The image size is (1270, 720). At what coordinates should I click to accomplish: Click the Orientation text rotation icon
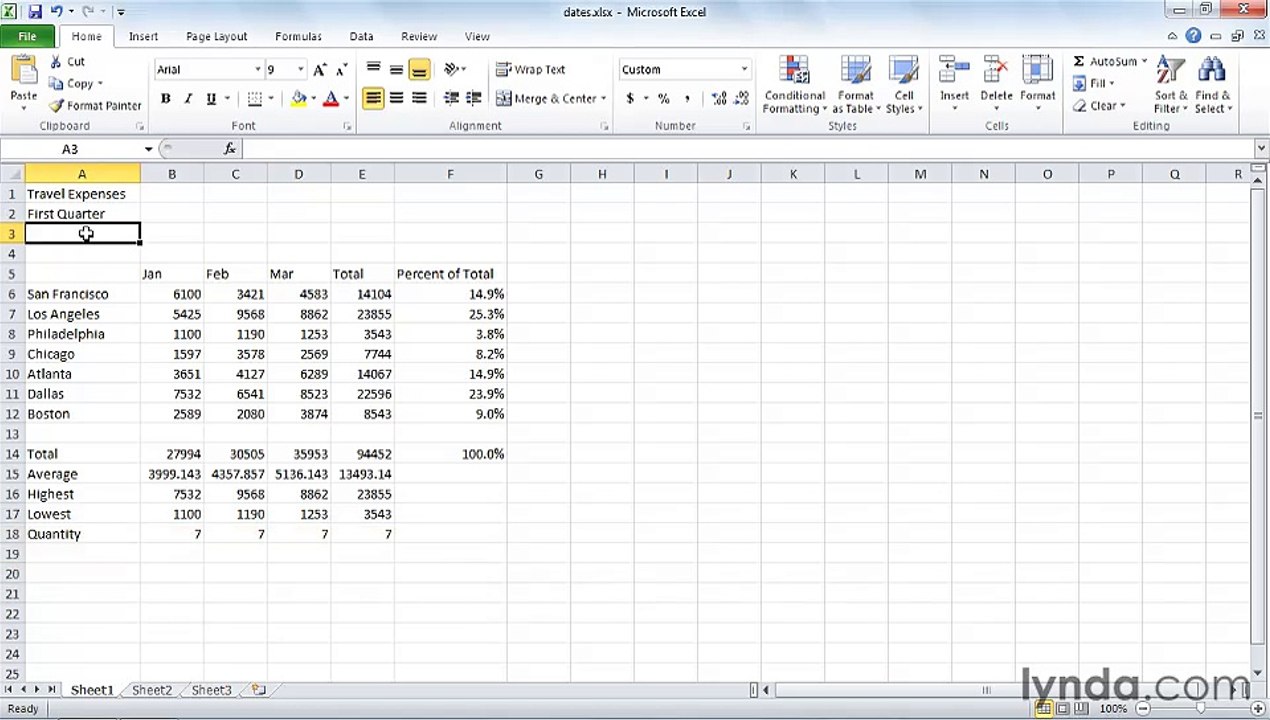(451, 70)
